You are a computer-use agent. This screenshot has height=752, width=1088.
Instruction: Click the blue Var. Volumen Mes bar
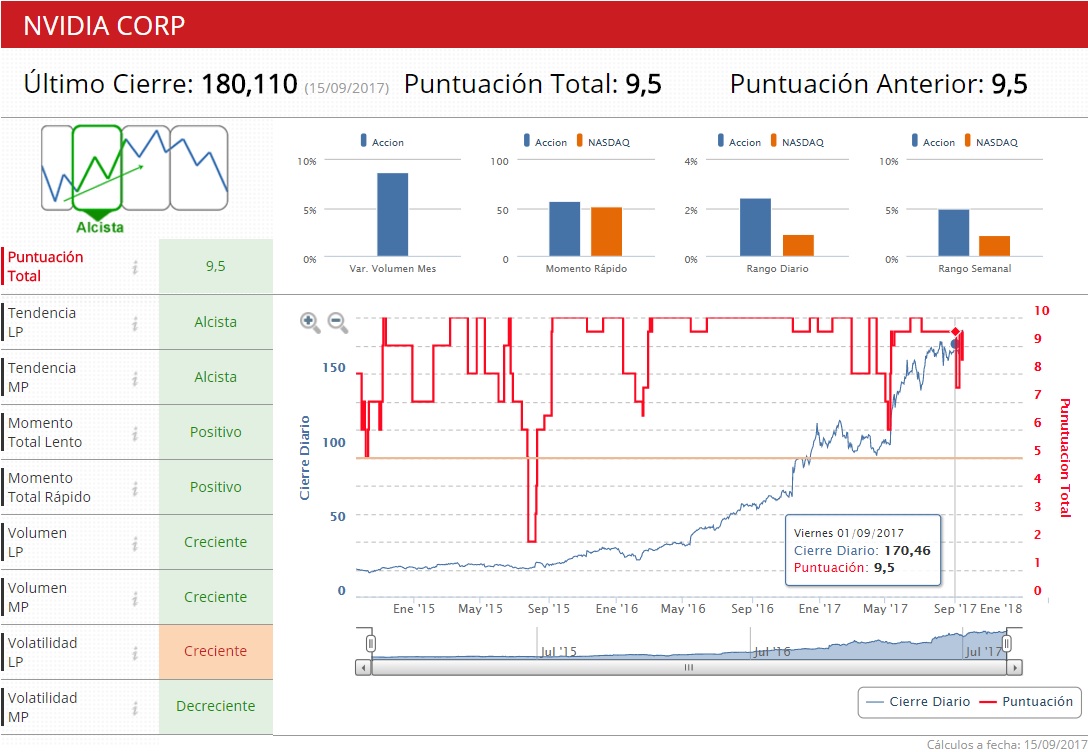[393, 214]
